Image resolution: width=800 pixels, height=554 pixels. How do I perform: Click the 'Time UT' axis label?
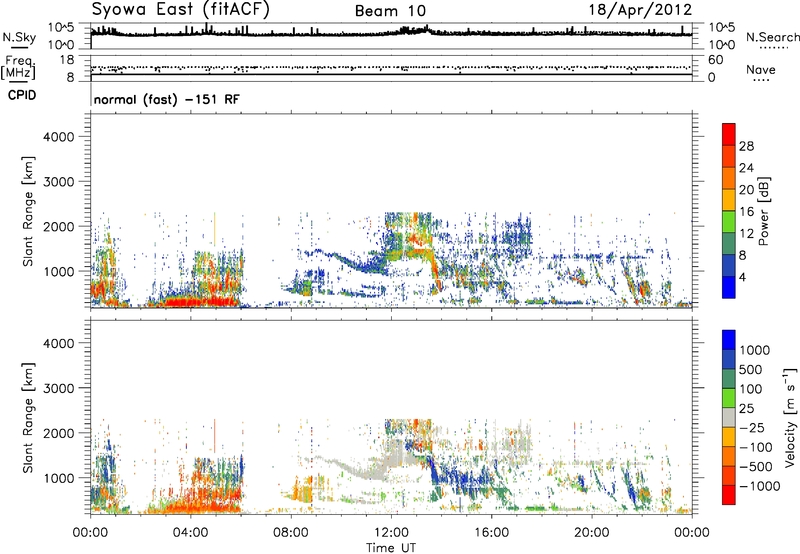[x=391, y=547]
